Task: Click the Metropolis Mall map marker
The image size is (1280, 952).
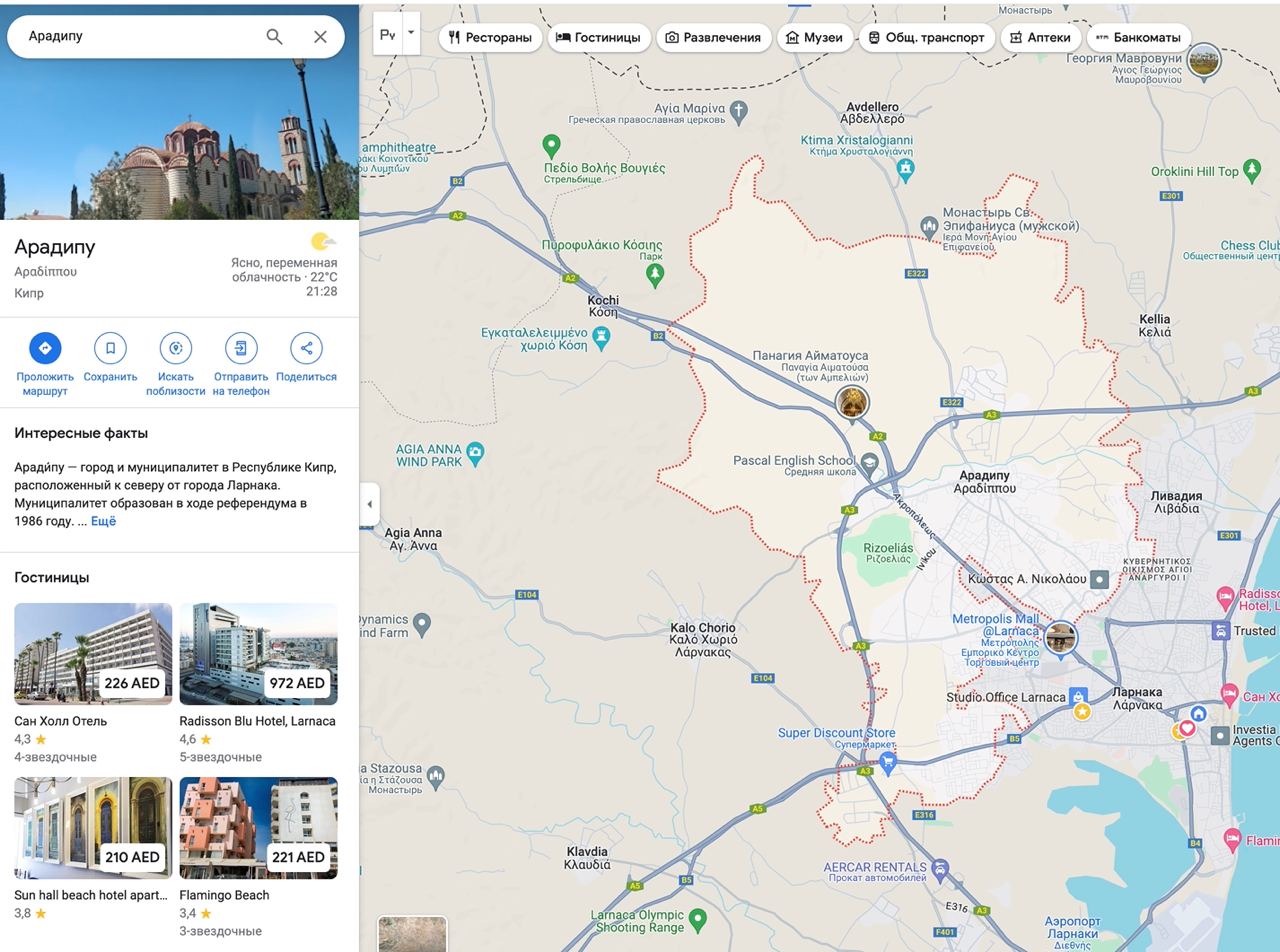Action: tap(1060, 637)
